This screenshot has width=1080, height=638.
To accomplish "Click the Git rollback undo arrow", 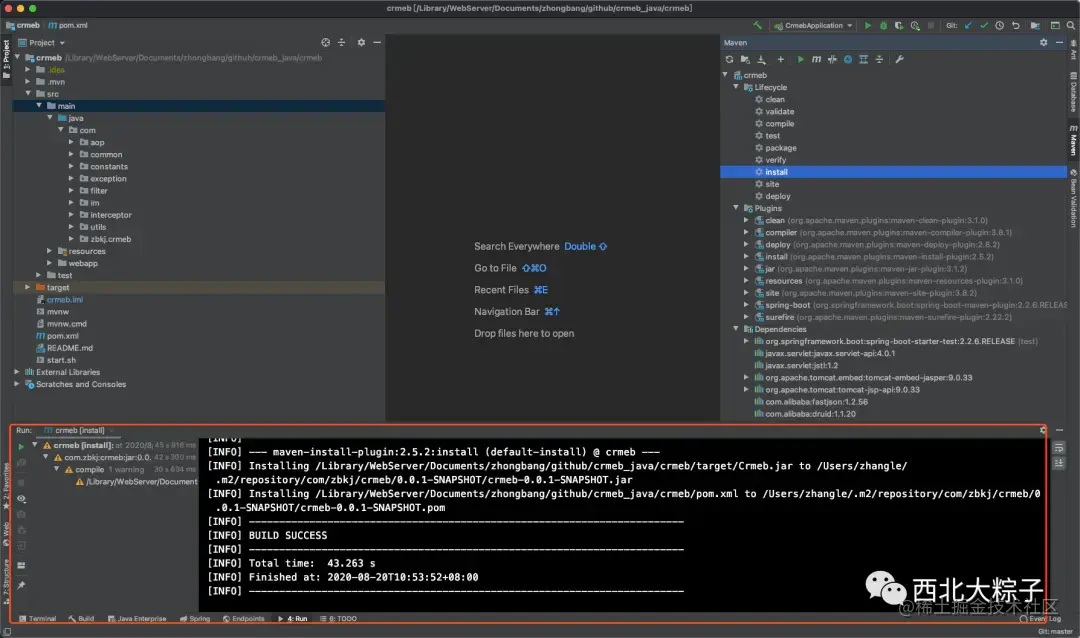I will coord(1015,25).
